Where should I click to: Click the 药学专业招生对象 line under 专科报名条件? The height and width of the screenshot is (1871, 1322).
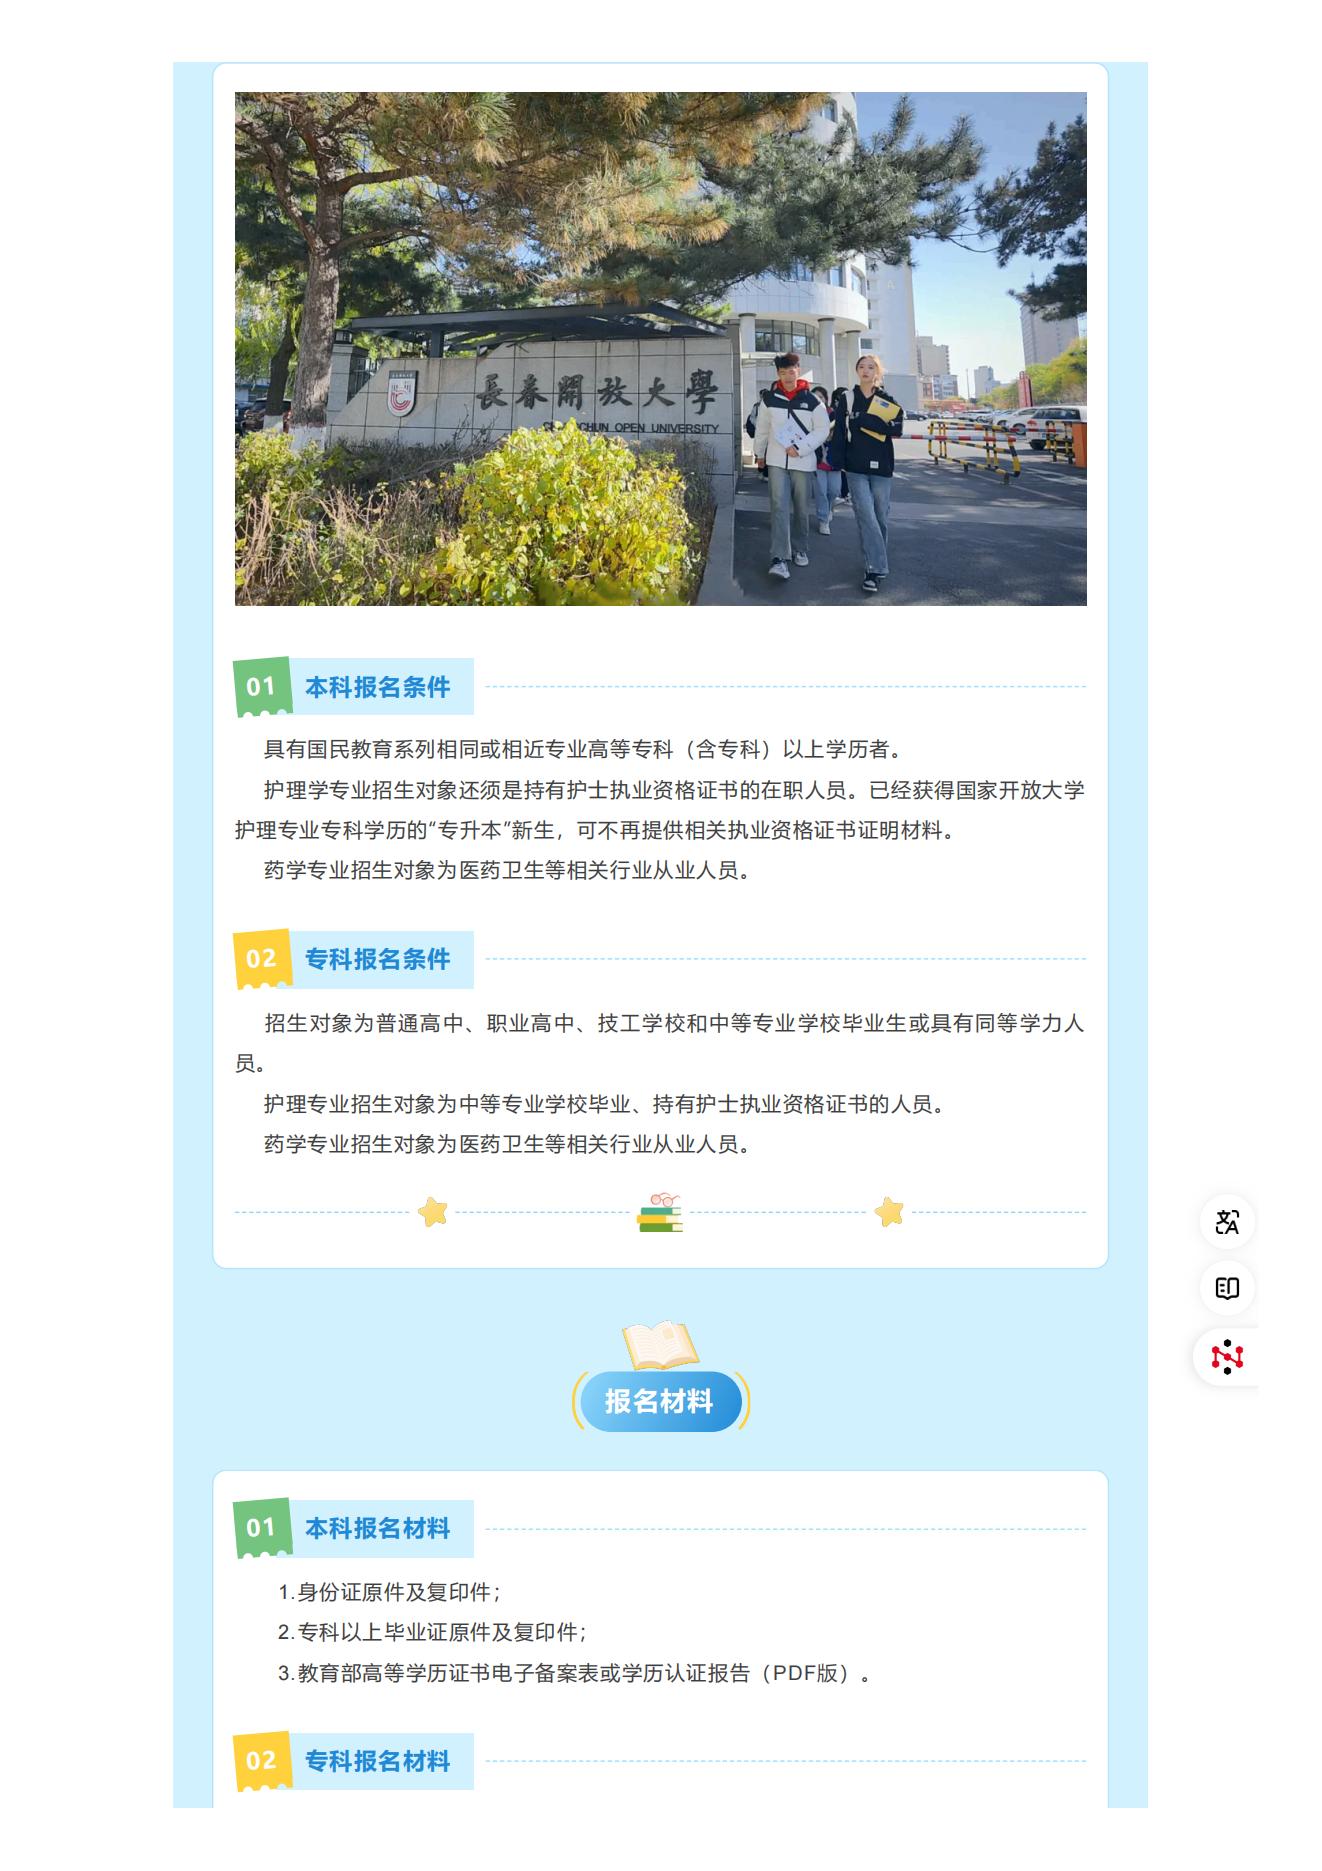coord(507,1144)
